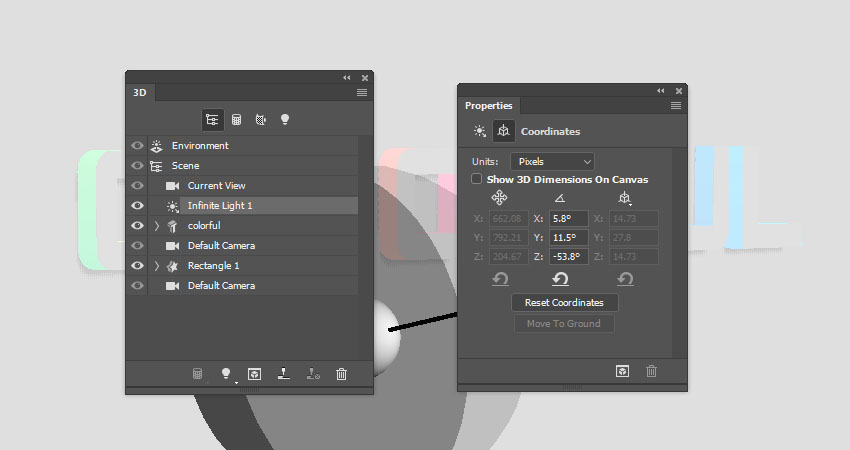This screenshot has width=850, height=450.
Task: Click Reset Coordinates button
Action: coord(564,303)
